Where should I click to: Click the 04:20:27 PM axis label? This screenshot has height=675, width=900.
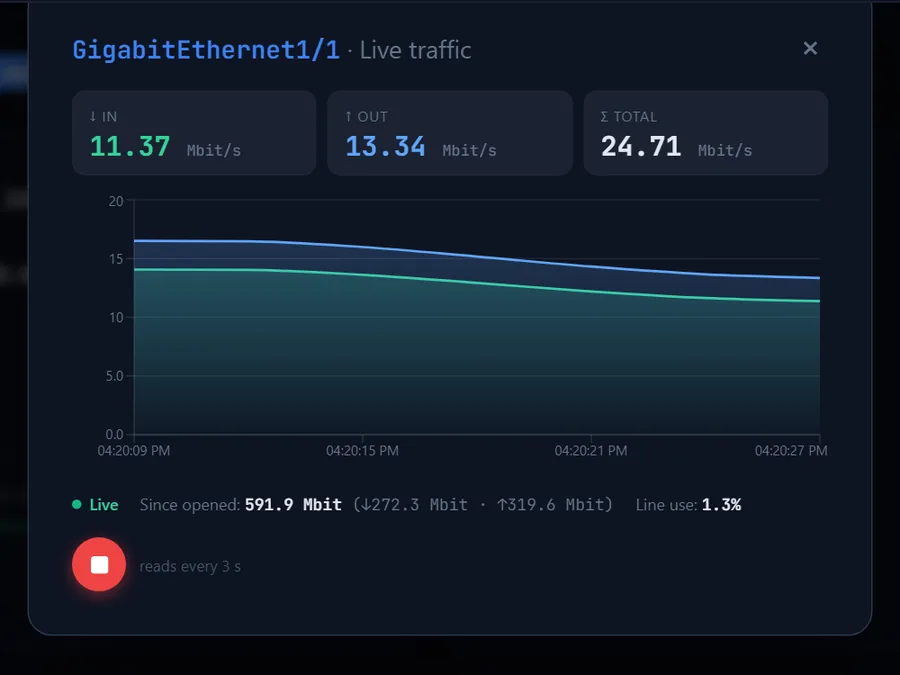click(791, 451)
